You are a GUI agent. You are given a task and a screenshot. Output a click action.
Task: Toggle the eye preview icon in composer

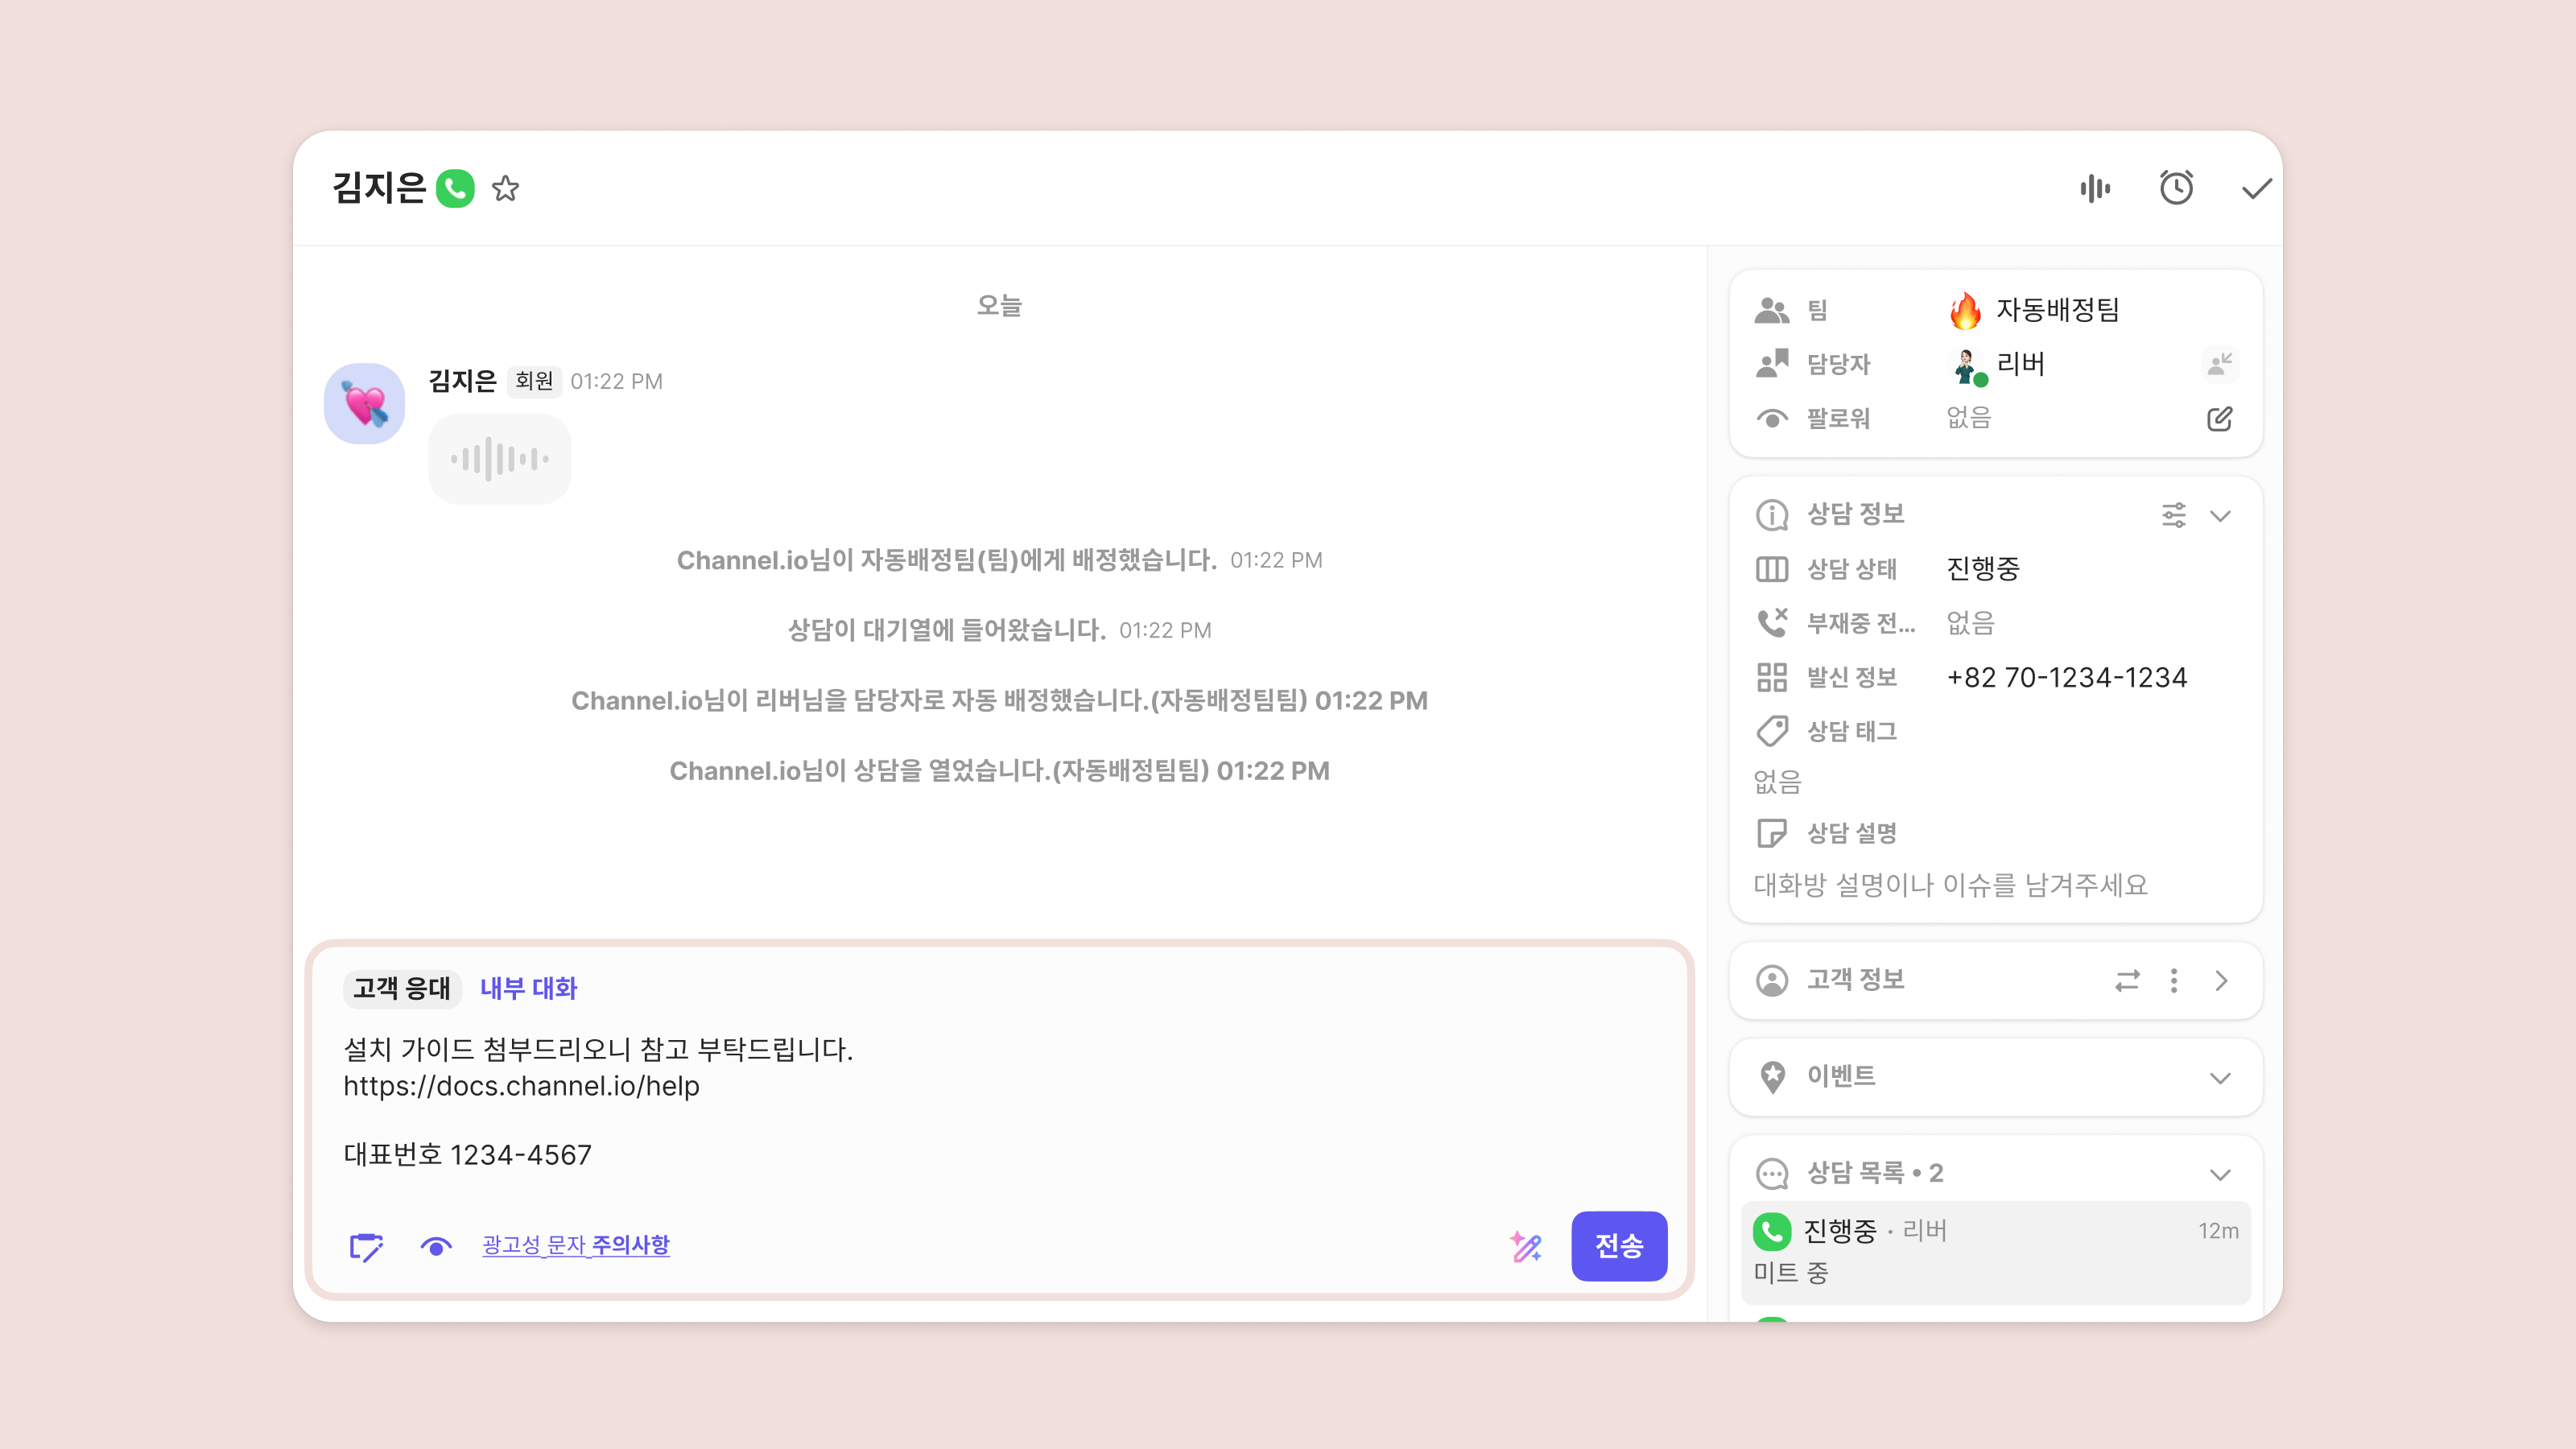pos(436,1246)
